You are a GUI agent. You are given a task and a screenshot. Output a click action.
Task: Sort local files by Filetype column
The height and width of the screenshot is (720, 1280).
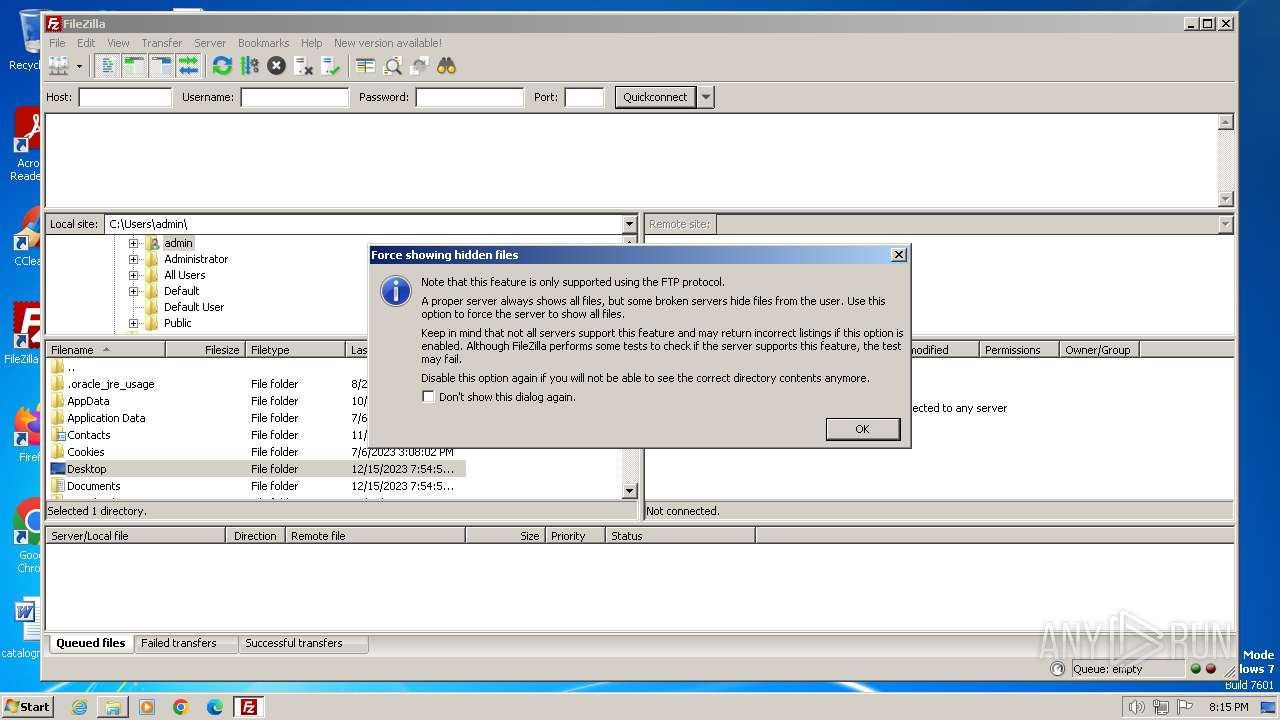[x=295, y=350]
